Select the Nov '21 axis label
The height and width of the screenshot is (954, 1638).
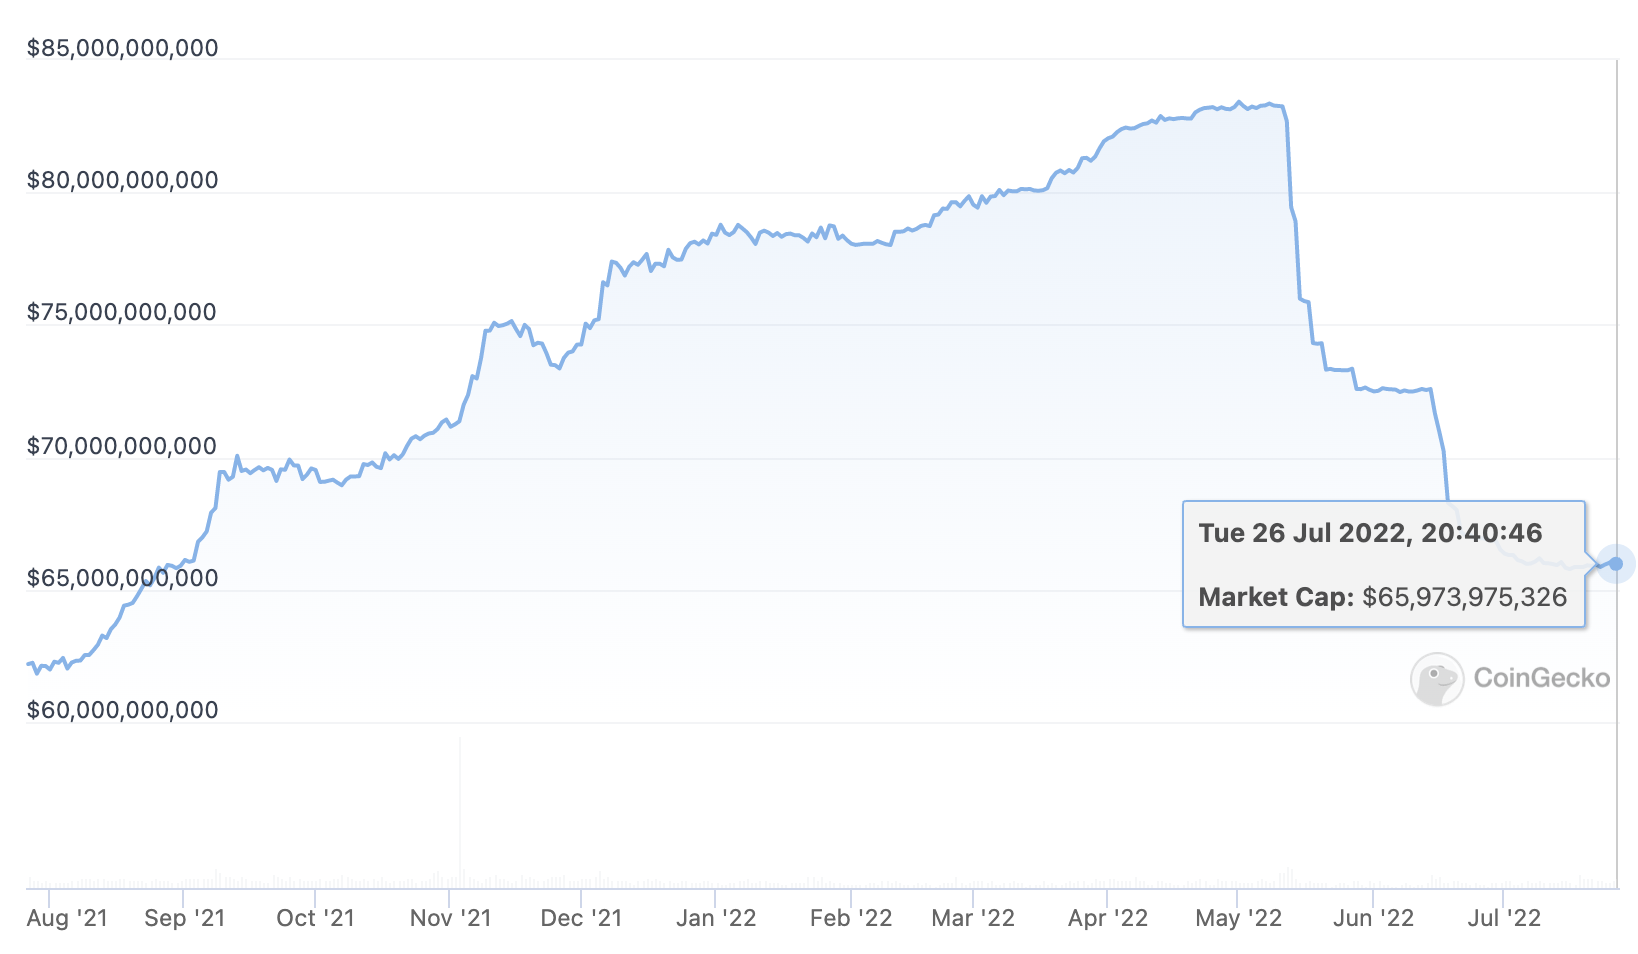coord(450,918)
